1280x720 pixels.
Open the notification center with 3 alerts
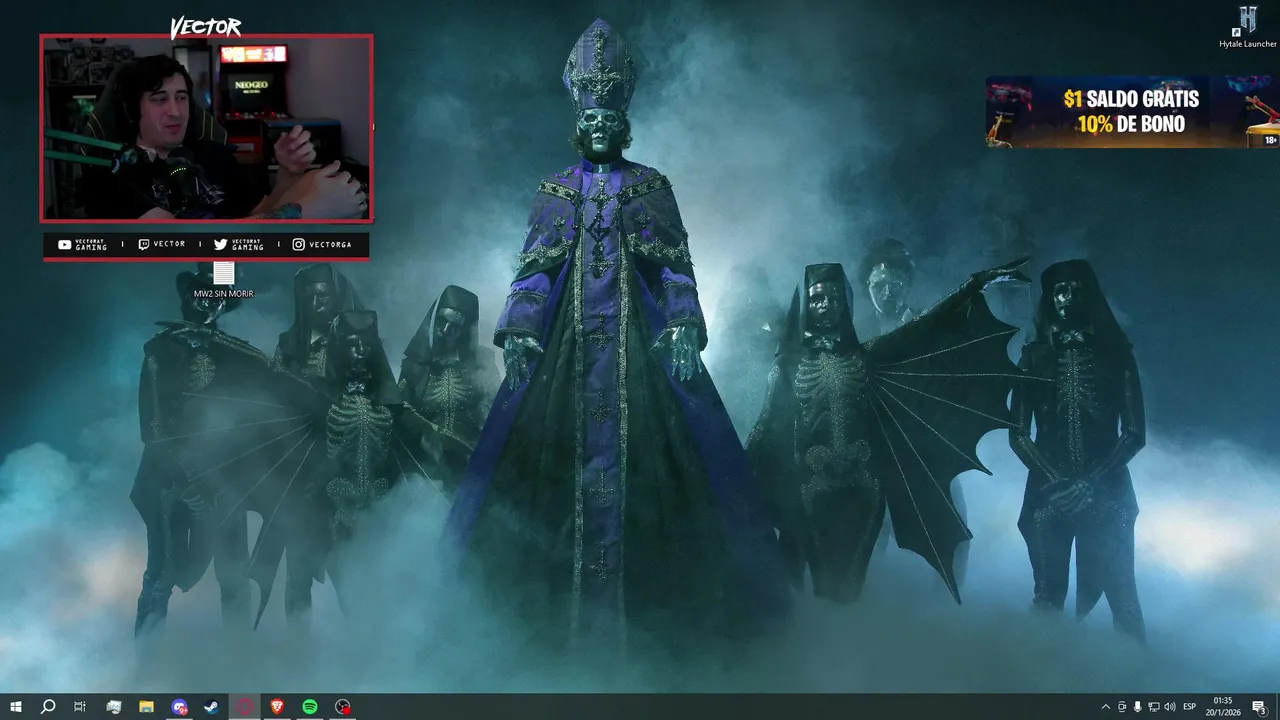pos(1259,707)
